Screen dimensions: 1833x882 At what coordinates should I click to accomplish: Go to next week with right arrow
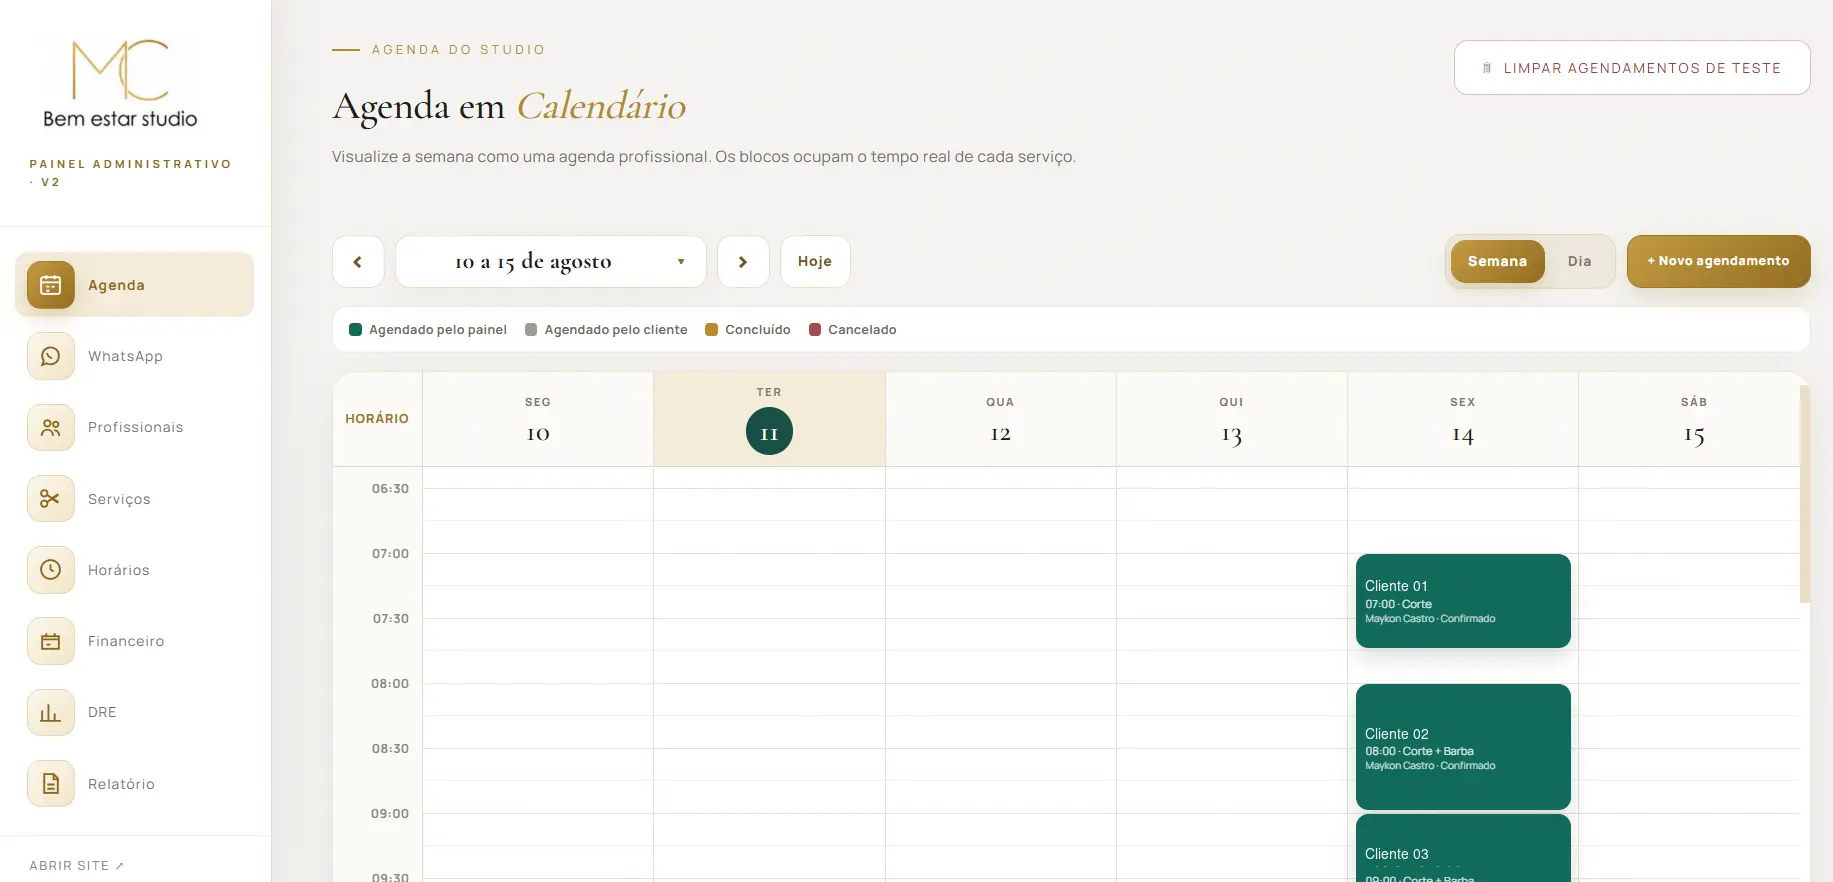click(x=743, y=262)
